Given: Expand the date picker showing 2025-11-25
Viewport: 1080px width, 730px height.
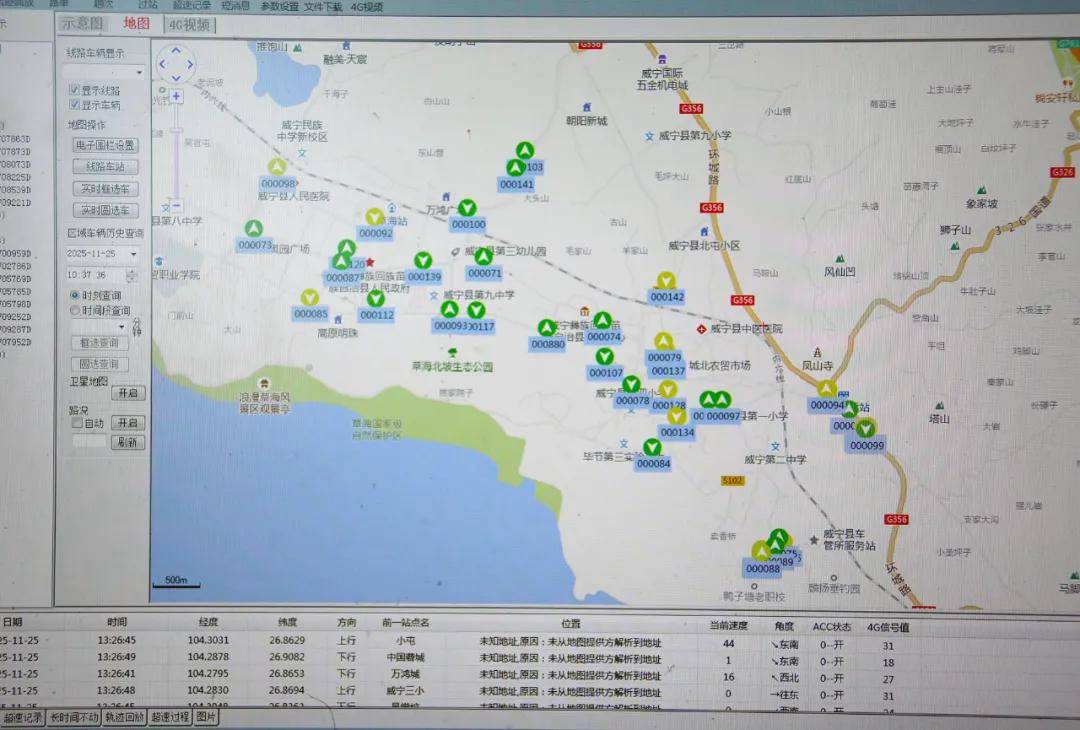Looking at the screenshot, I should pyautogui.click(x=134, y=254).
